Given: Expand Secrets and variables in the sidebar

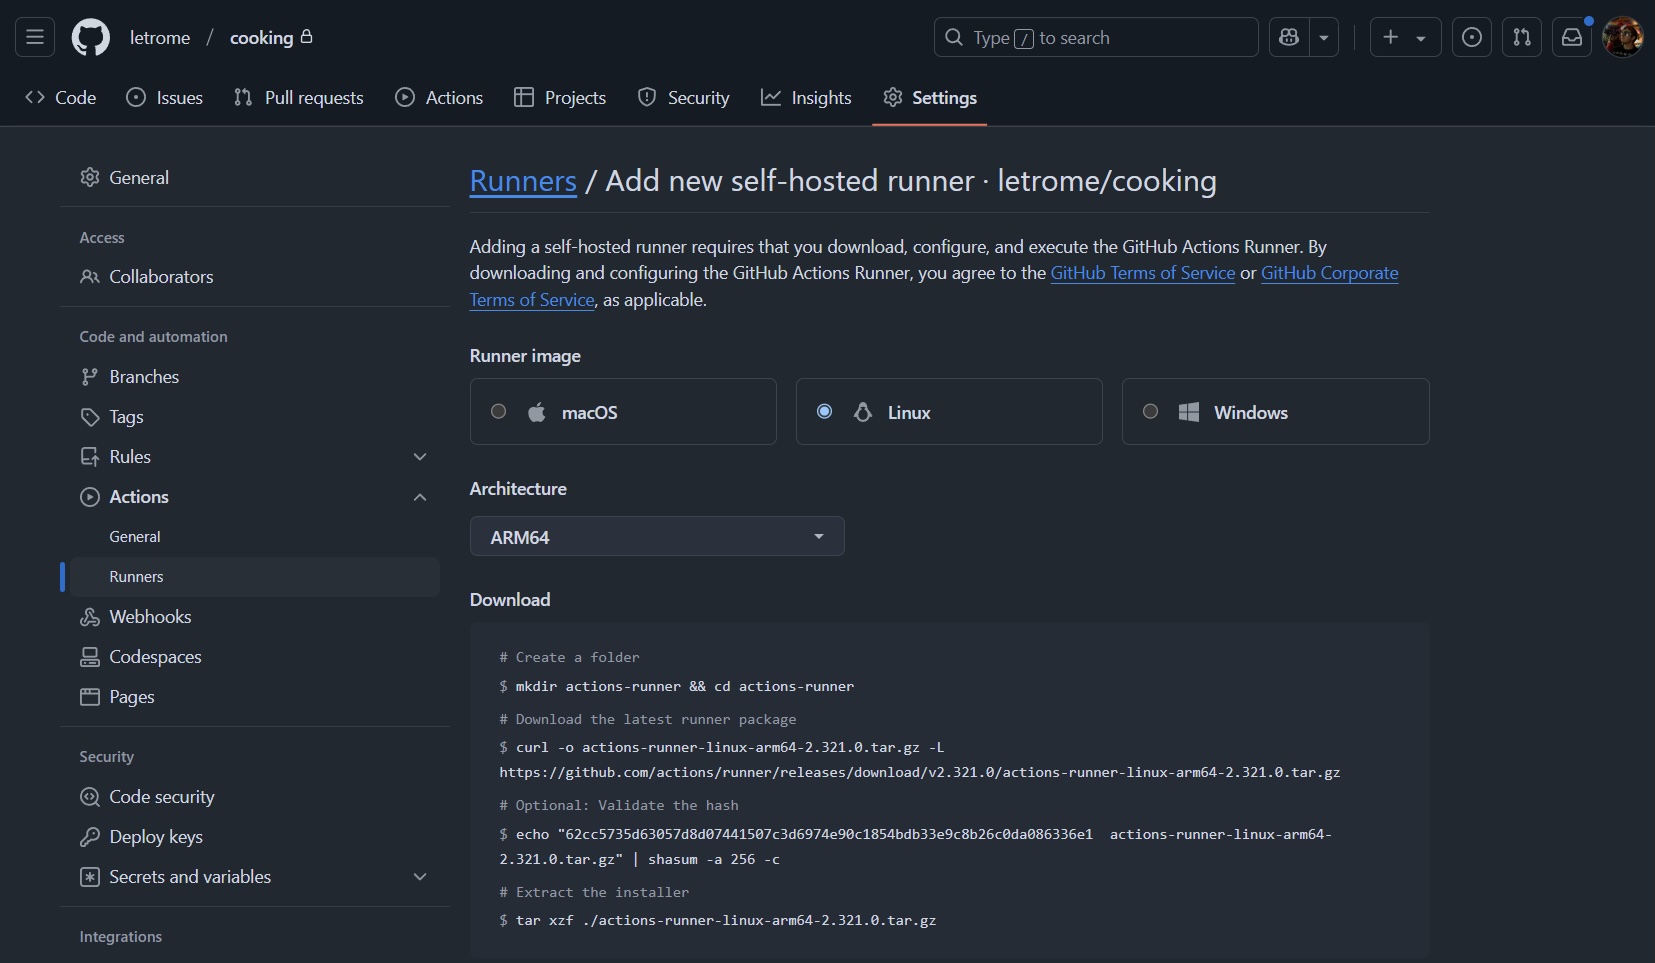Looking at the screenshot, I should tap(419, 876).
